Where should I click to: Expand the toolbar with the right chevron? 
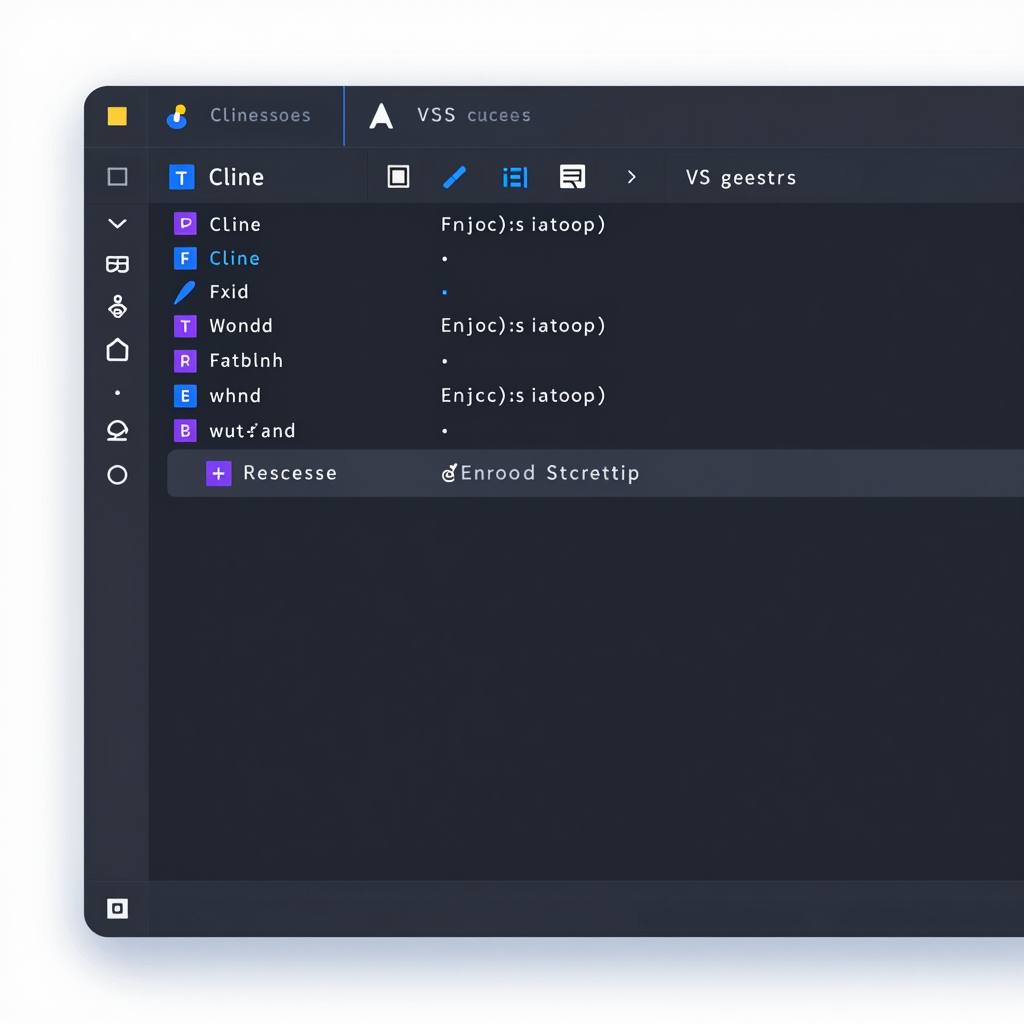tap(632, 177)
